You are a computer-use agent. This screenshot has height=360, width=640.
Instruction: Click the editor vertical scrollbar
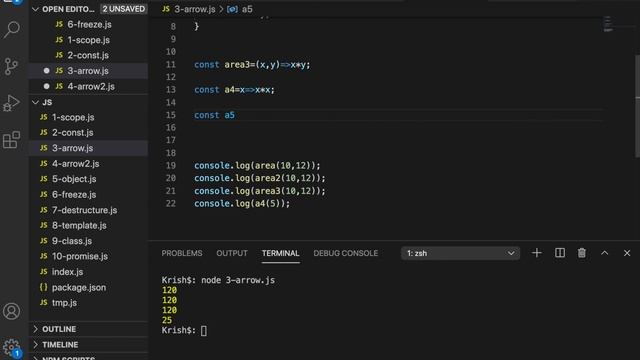click(637, 106)
